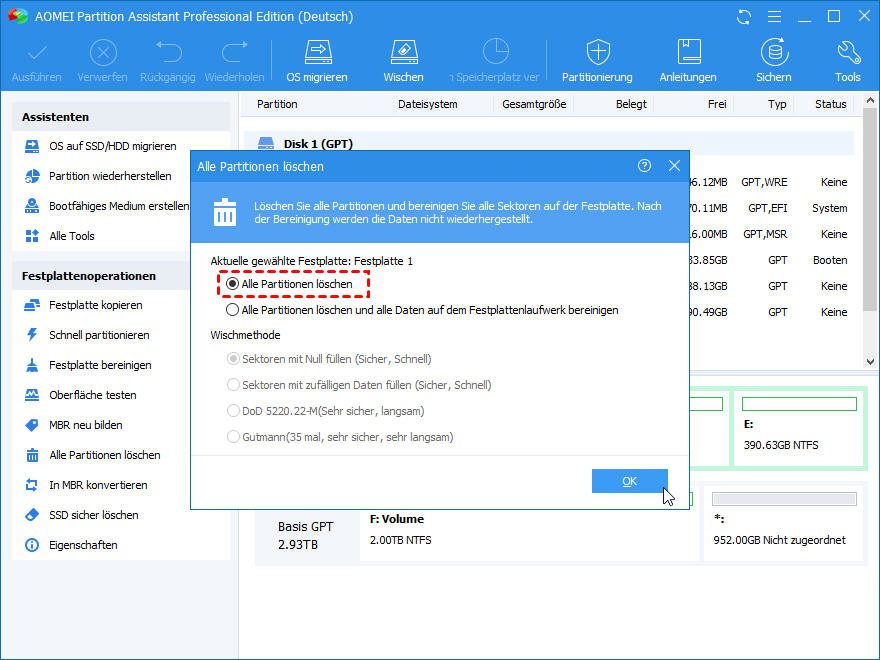Viewport: 880px width, 660px height.
Task: Click the Status column header
Action: [831, 104]
